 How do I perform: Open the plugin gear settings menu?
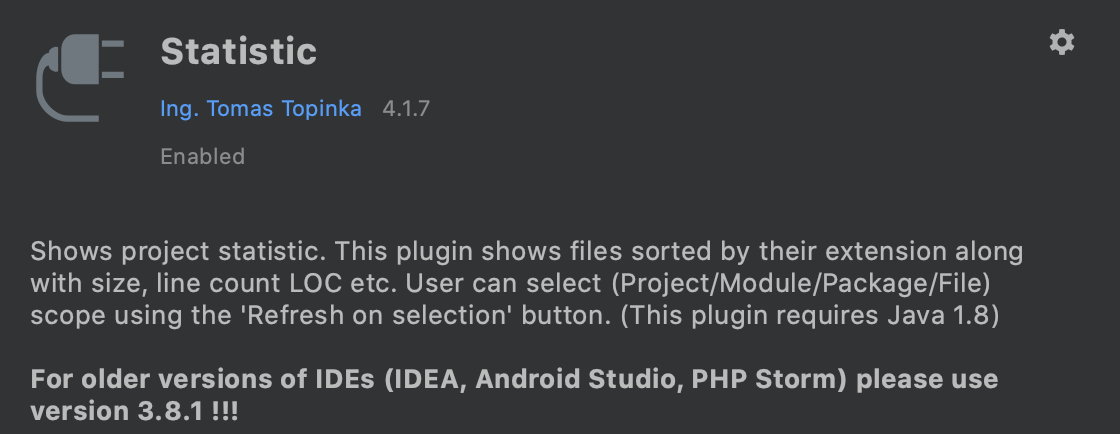click(1061, 43)
